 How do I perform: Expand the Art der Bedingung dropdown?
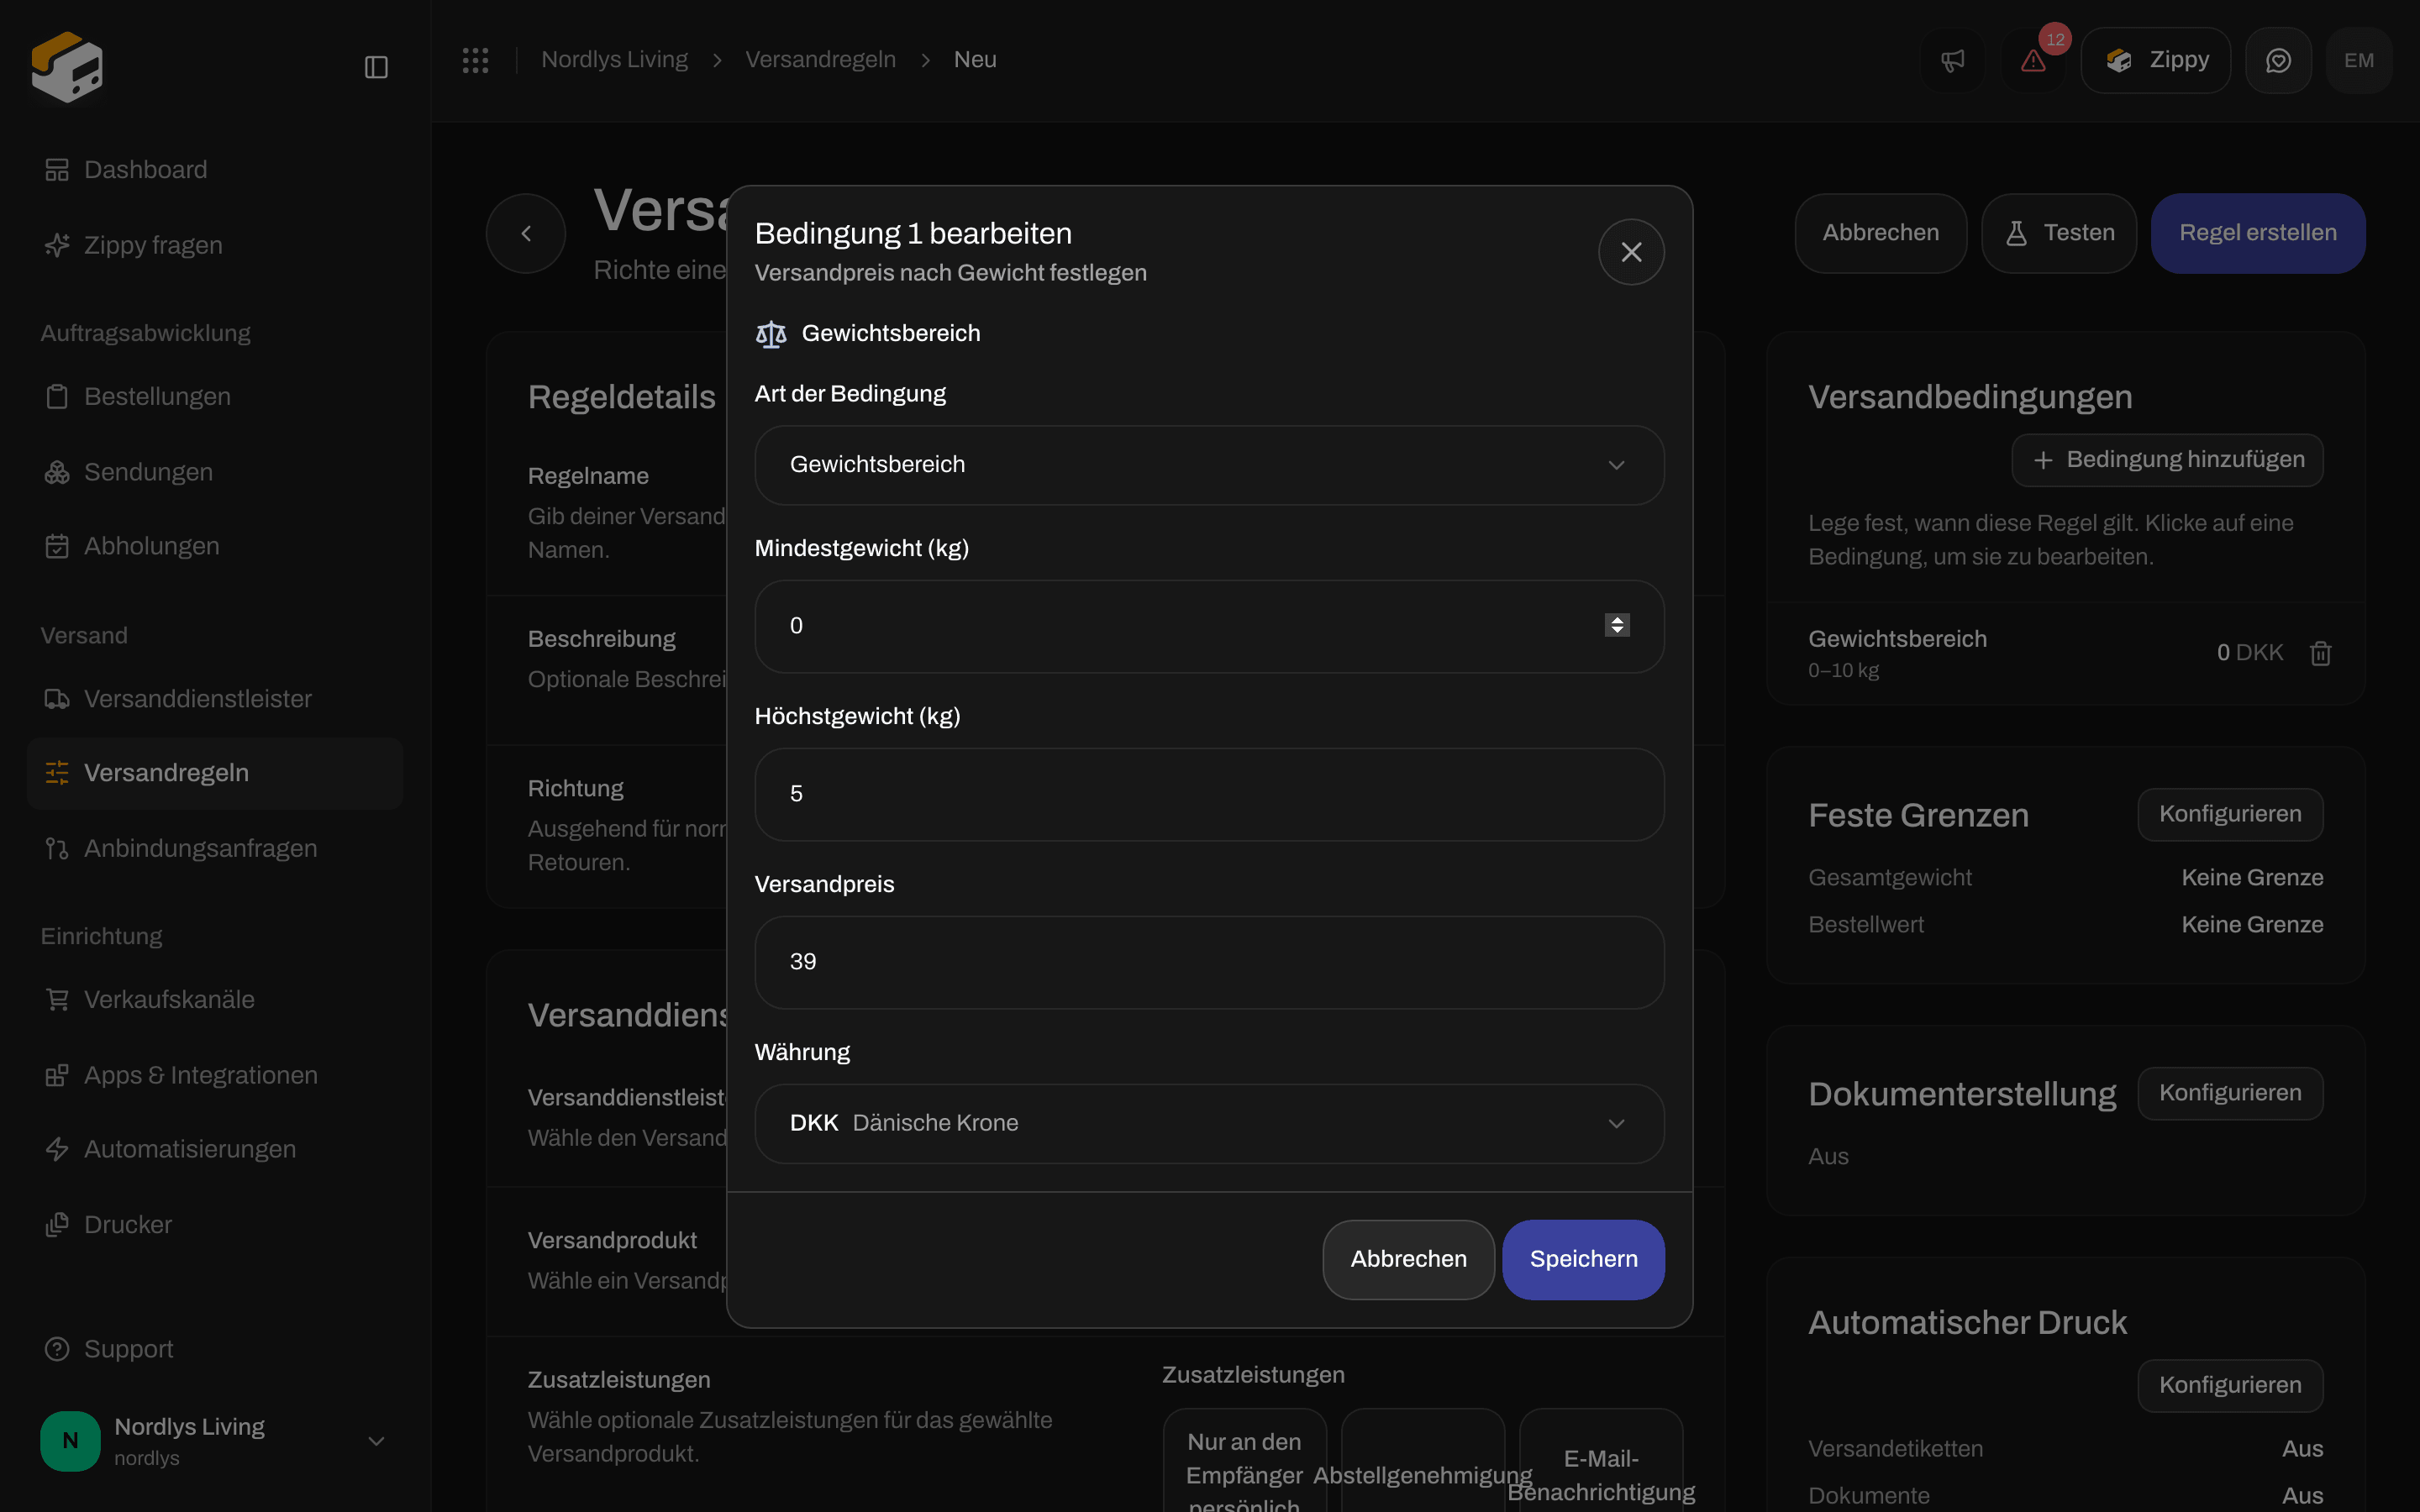click(1209, 465)
